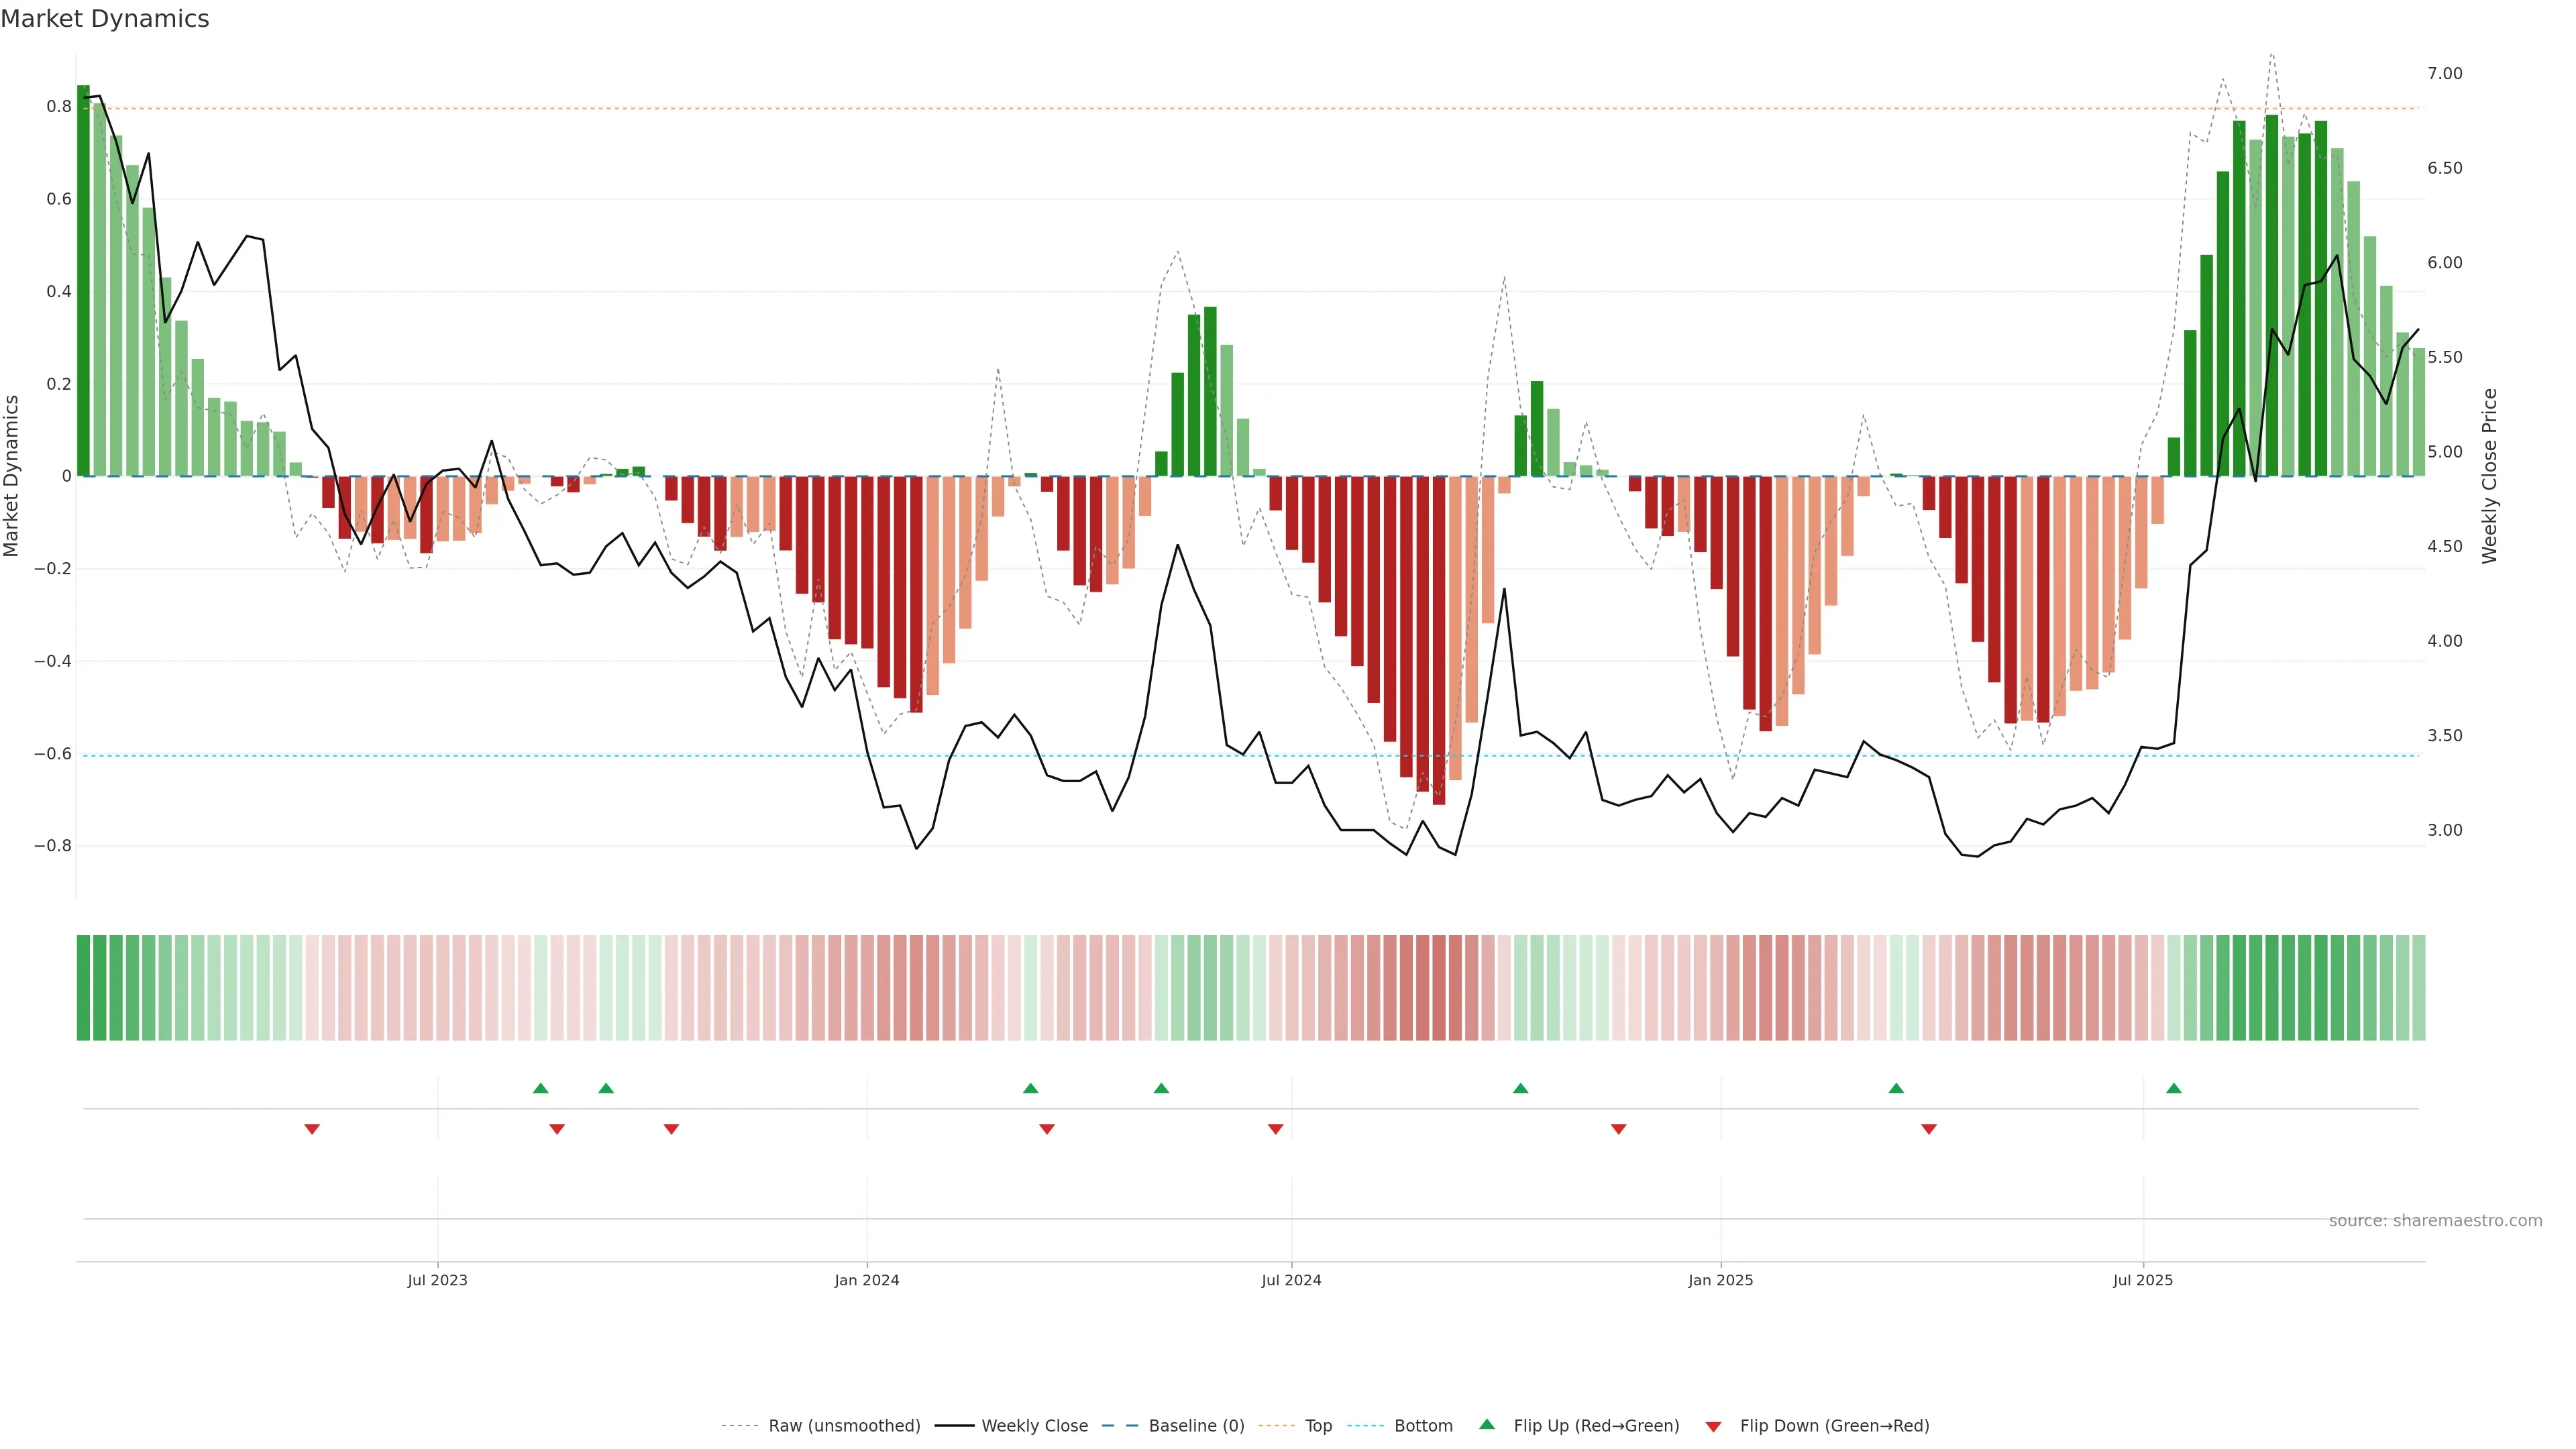2576x1449 pixels.
Task: Click the tallest dark green bar at far left
Action: 83,280
